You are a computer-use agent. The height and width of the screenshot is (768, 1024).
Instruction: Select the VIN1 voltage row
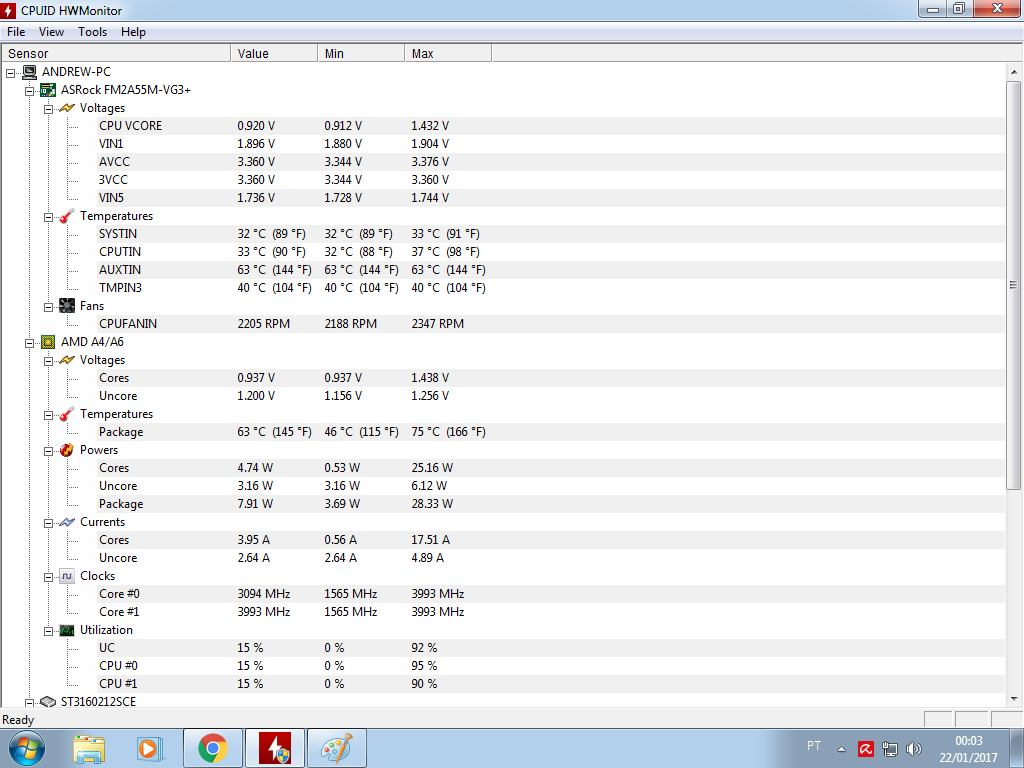coord(551,144)
